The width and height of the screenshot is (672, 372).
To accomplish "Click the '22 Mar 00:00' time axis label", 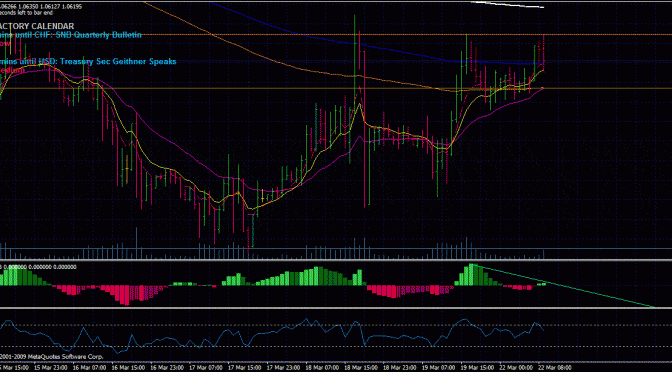I will (x=516, y=368).
